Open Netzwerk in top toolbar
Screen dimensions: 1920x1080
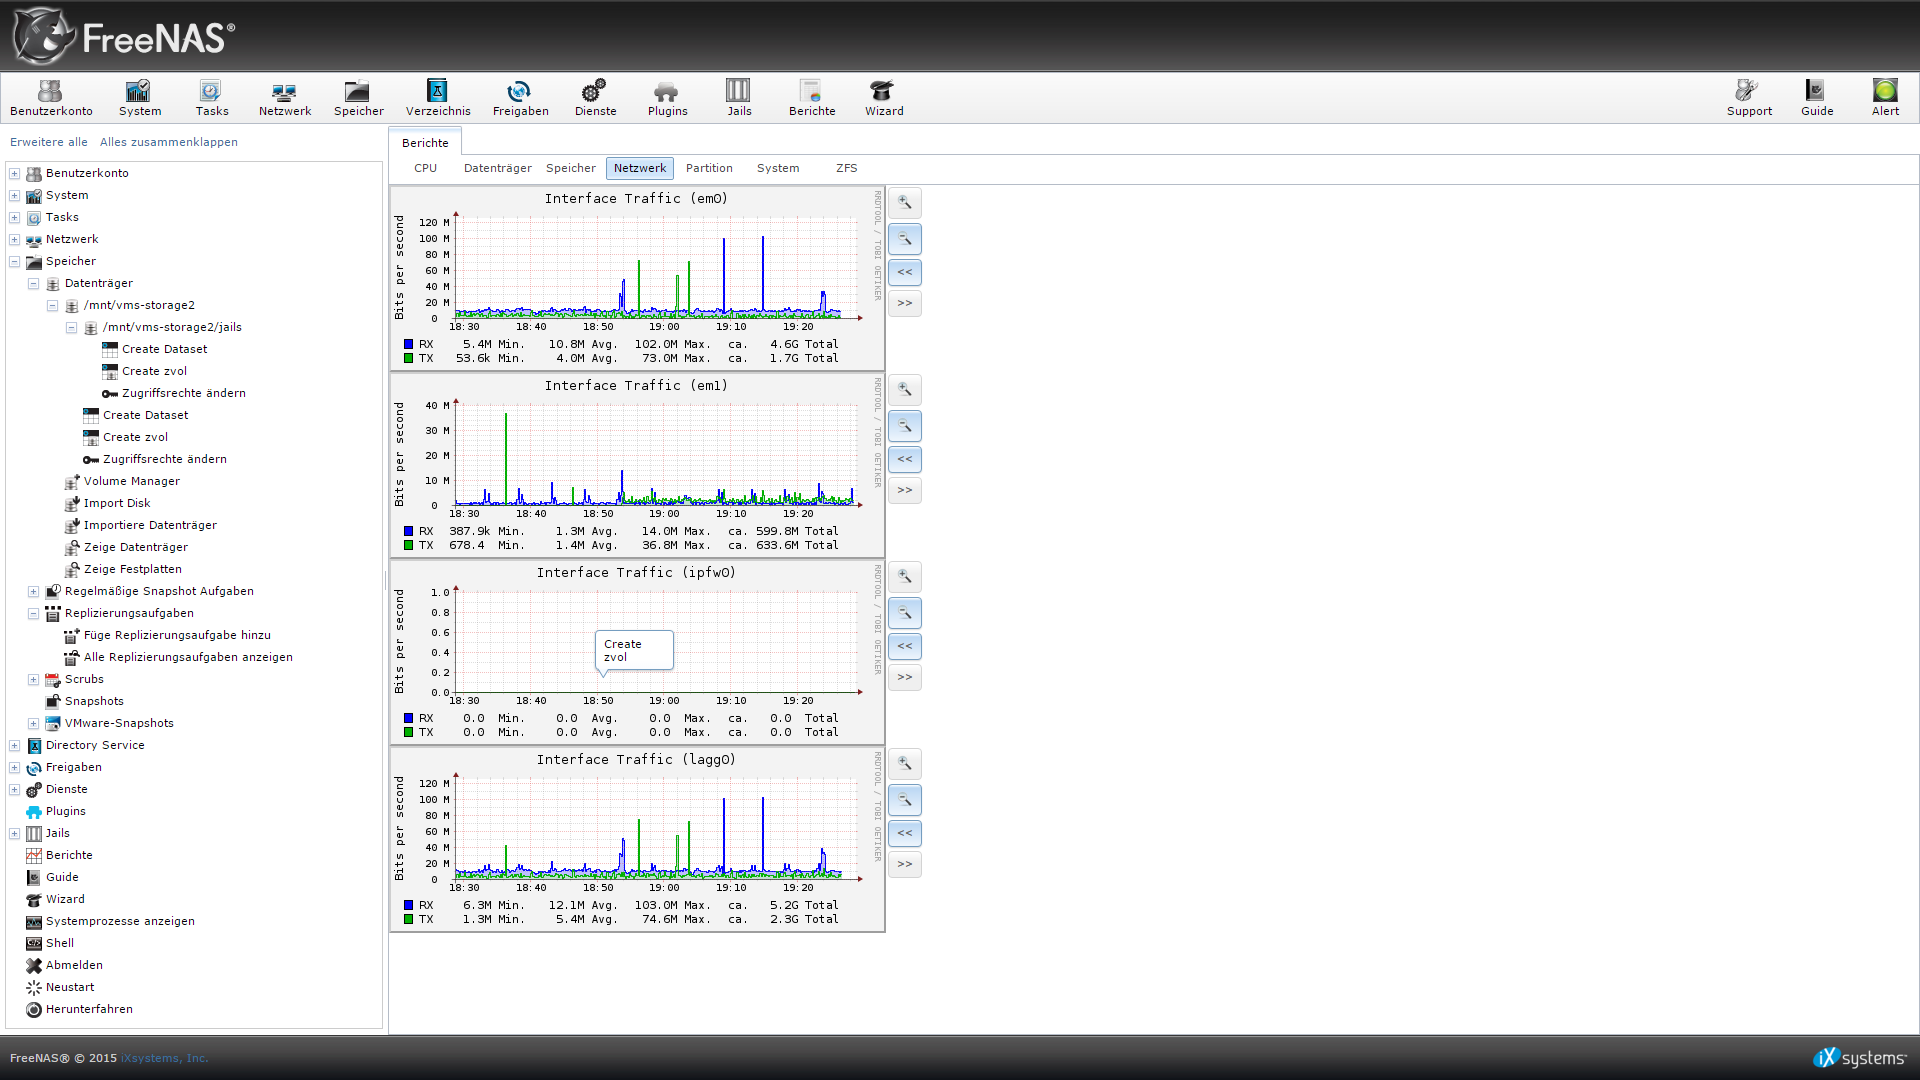(x=284, y=98)
